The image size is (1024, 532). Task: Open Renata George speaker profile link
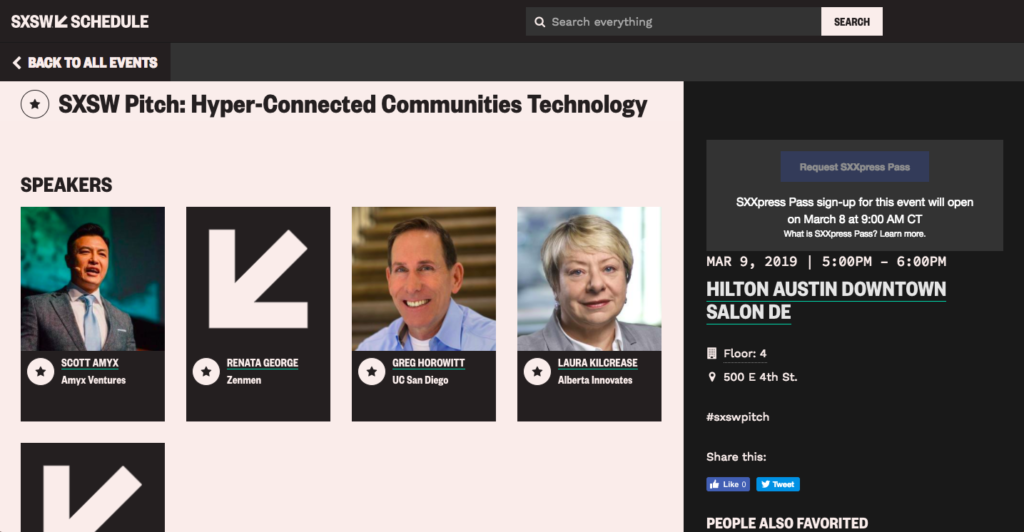click(x=262, y=363)
